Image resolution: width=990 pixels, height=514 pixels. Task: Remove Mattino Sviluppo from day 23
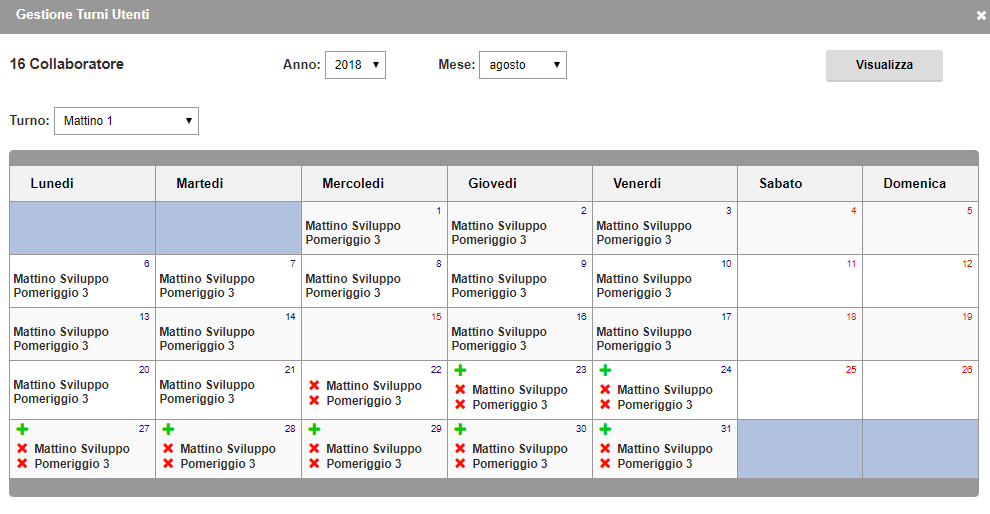[460, 389]
